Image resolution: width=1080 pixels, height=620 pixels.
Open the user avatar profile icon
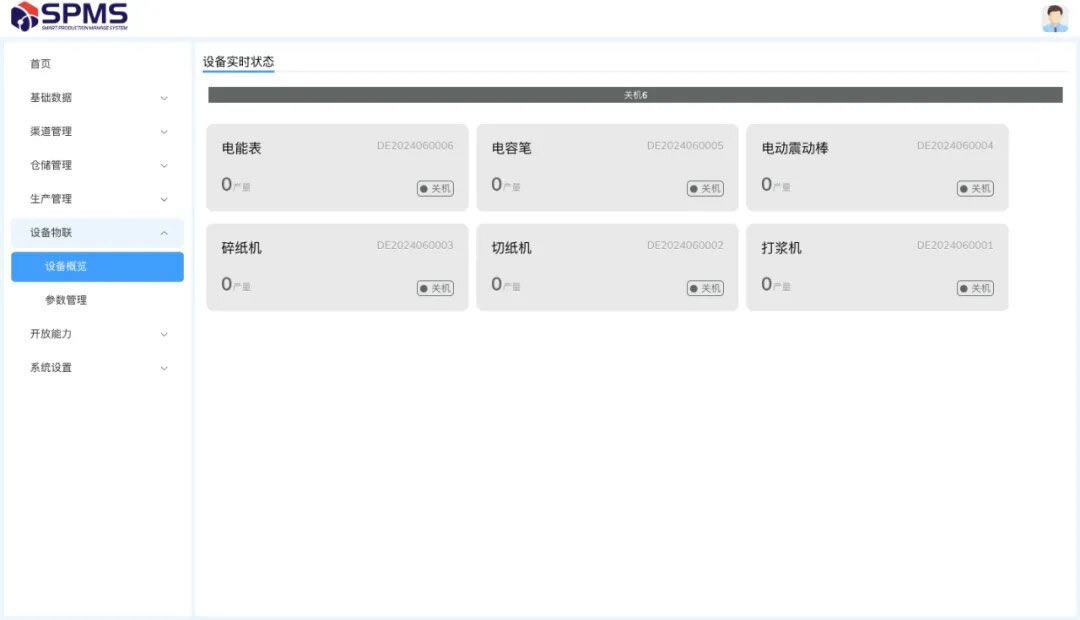pos(1054,18)
